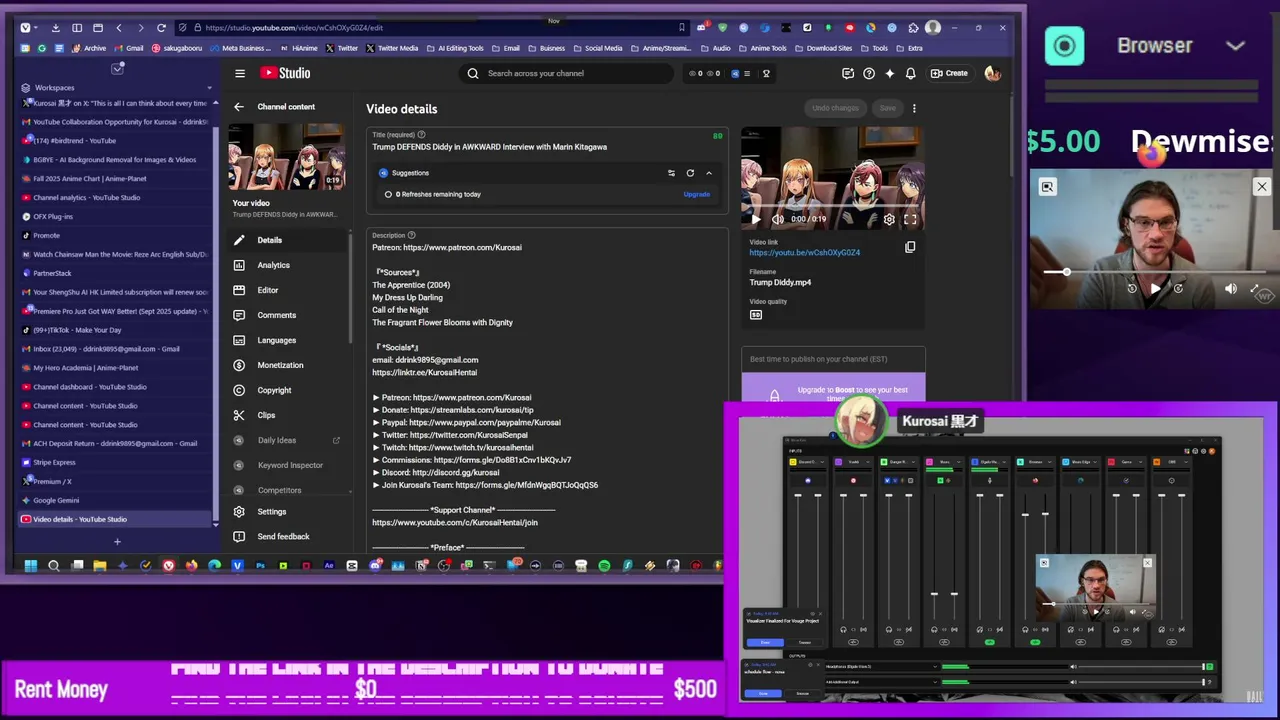Click in the Search across your channel field

pos(566,73)
